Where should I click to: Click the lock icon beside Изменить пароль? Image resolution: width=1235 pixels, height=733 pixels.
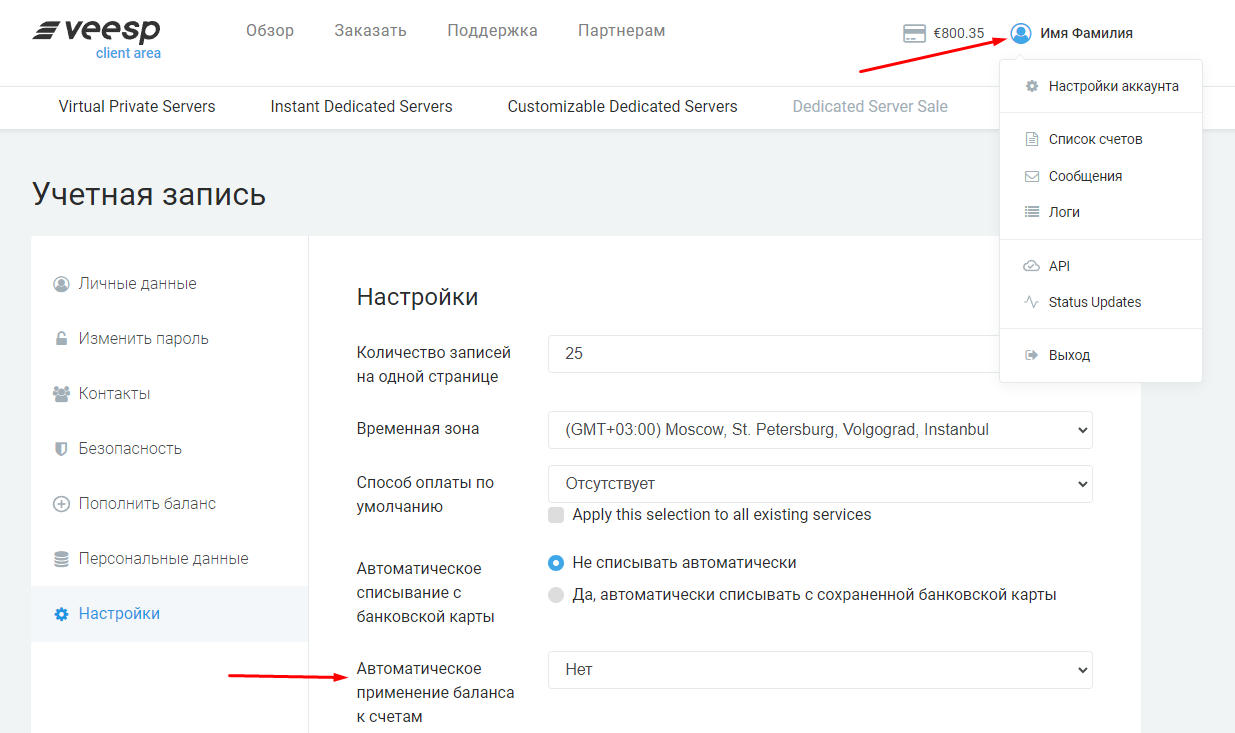click(62, 338)
